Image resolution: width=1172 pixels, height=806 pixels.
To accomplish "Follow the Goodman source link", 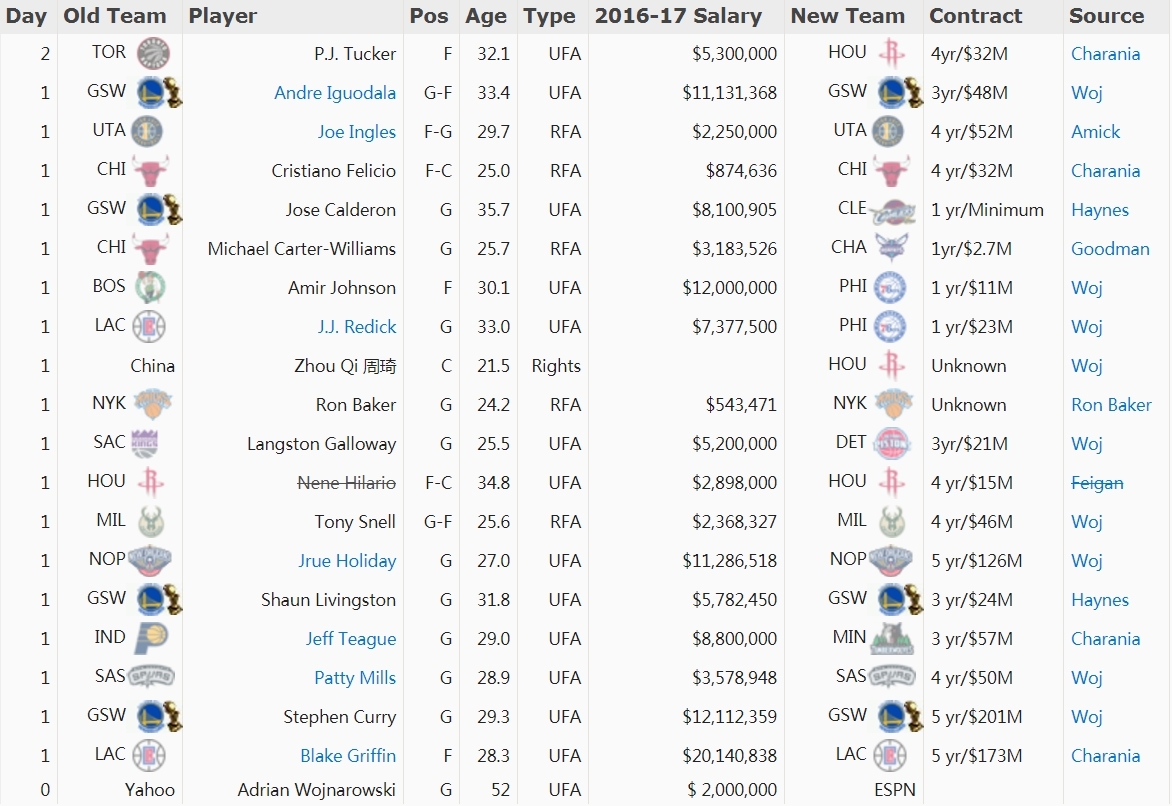I will click(1110, 249).
